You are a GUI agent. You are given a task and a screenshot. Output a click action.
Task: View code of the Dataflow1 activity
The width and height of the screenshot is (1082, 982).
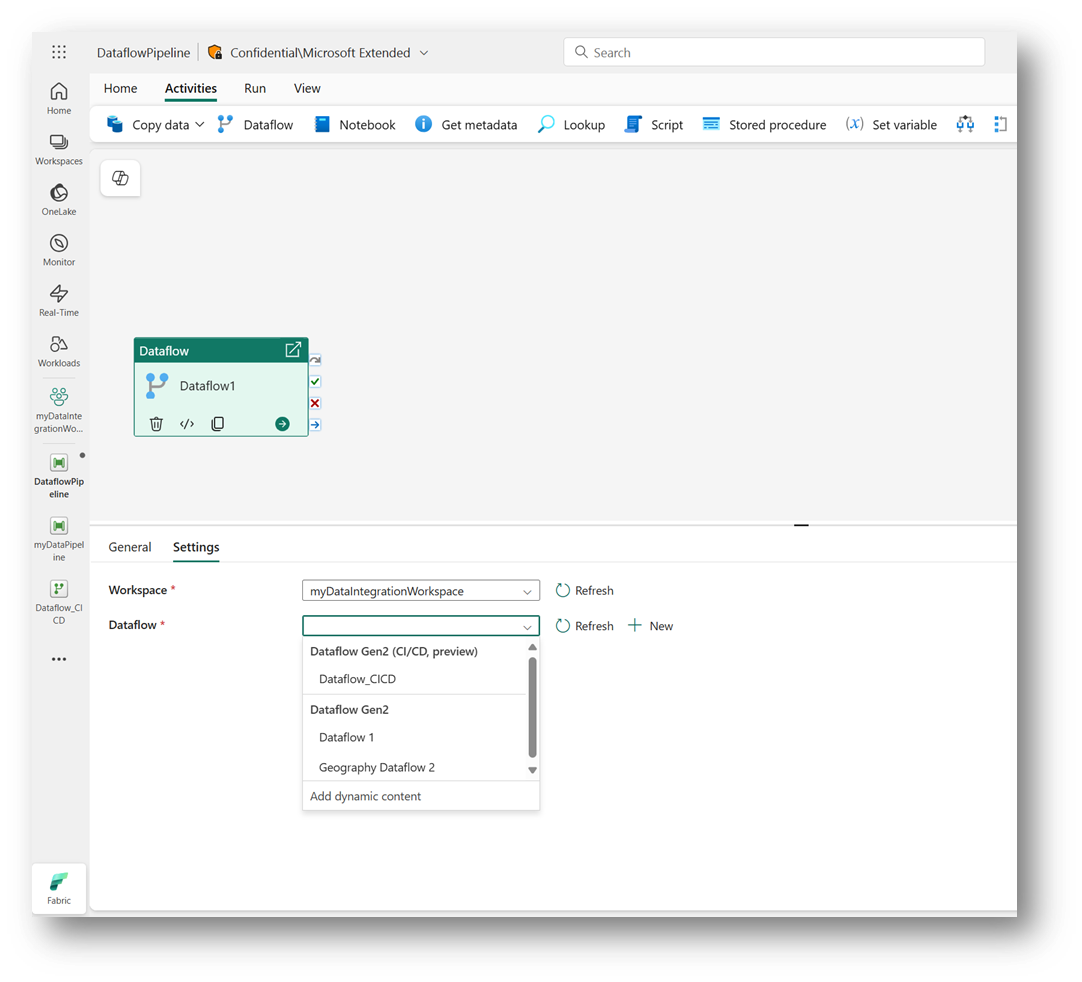pyautogui.click(x=187, y=424)
